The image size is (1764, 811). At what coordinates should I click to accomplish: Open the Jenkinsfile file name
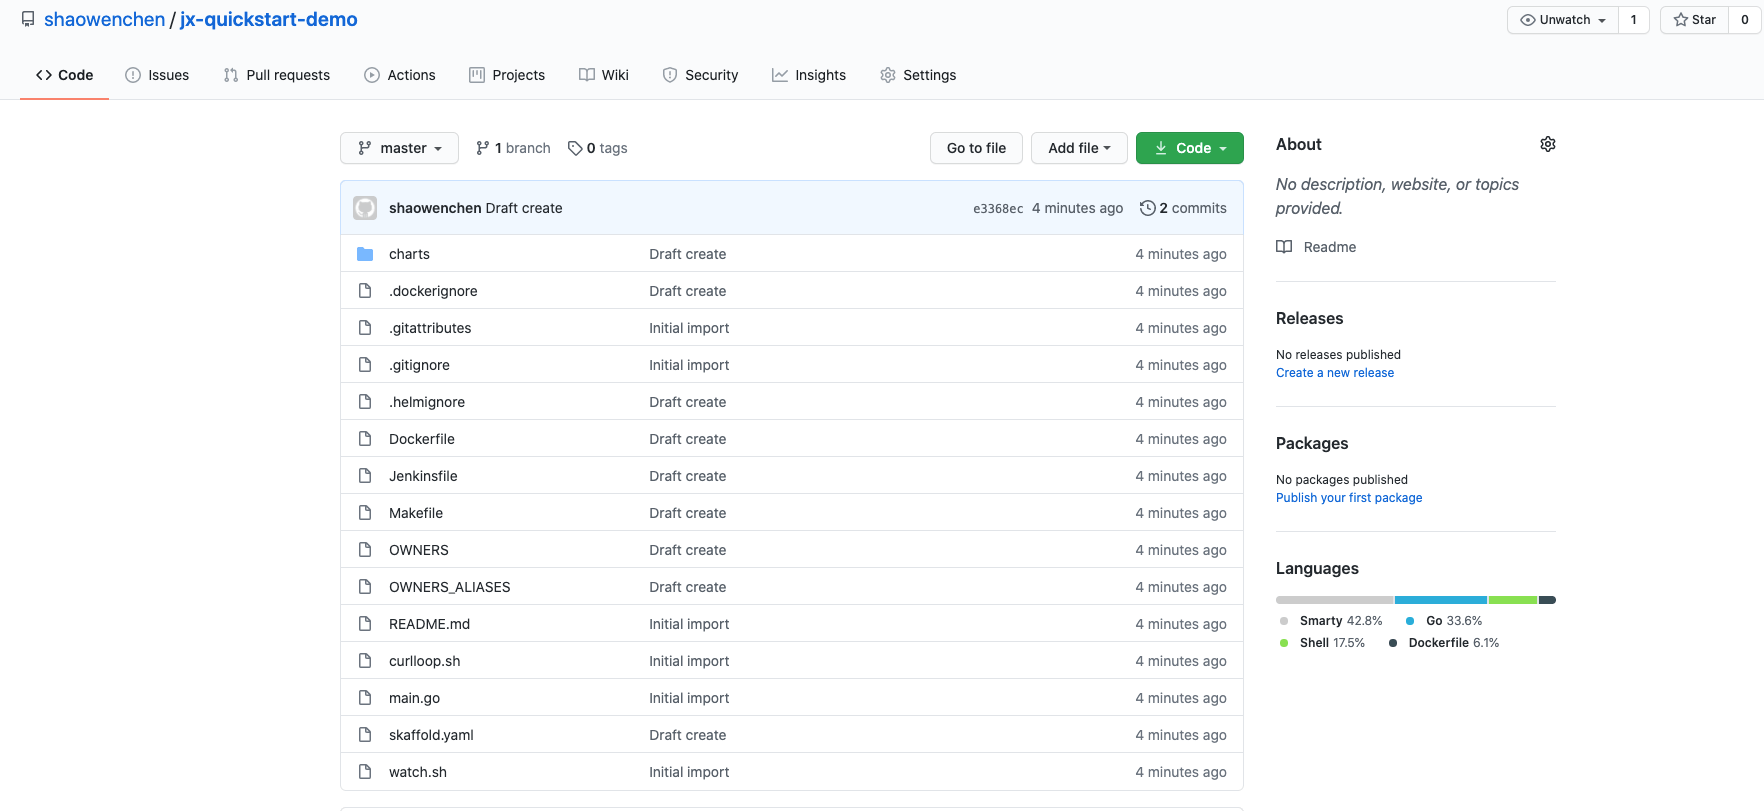[423, 476]
